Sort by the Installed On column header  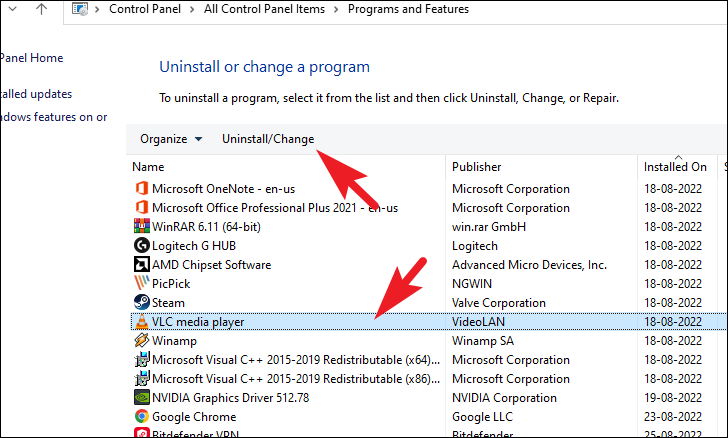point(675,167)
